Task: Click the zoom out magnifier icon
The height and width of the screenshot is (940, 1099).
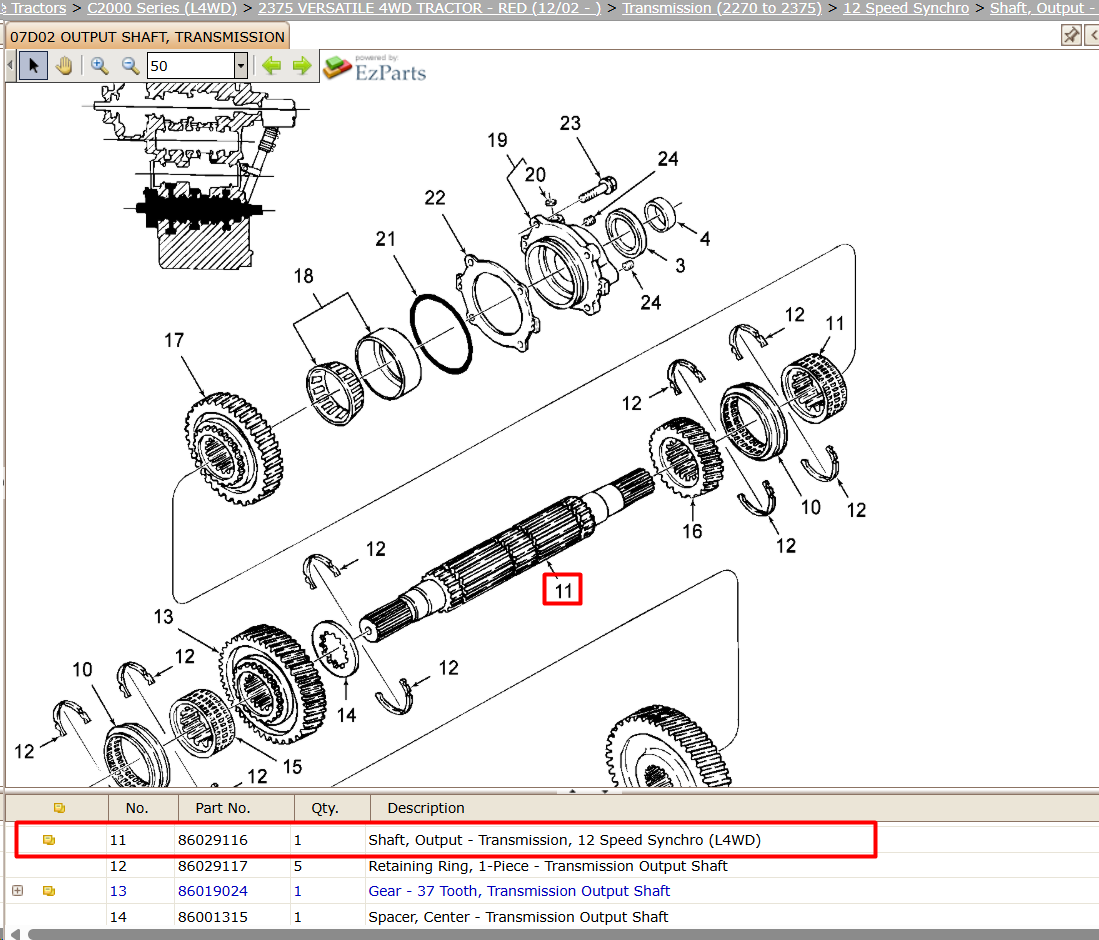Action: pyautogui.click(x=130, y=66)
